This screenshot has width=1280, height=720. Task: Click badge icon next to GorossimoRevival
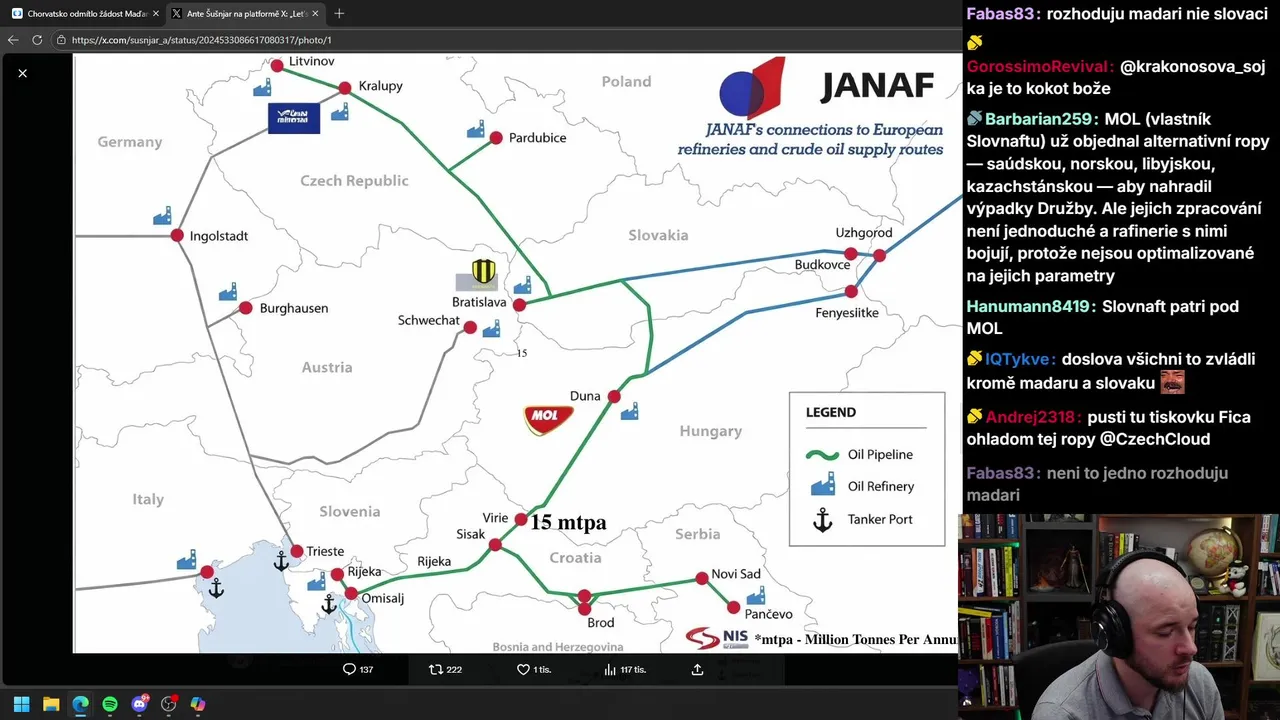coord(974,43)
